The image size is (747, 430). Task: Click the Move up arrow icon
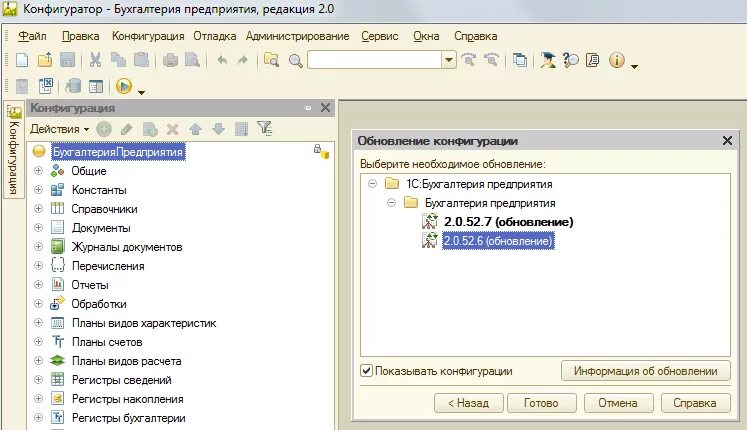(x=195, y=129)
